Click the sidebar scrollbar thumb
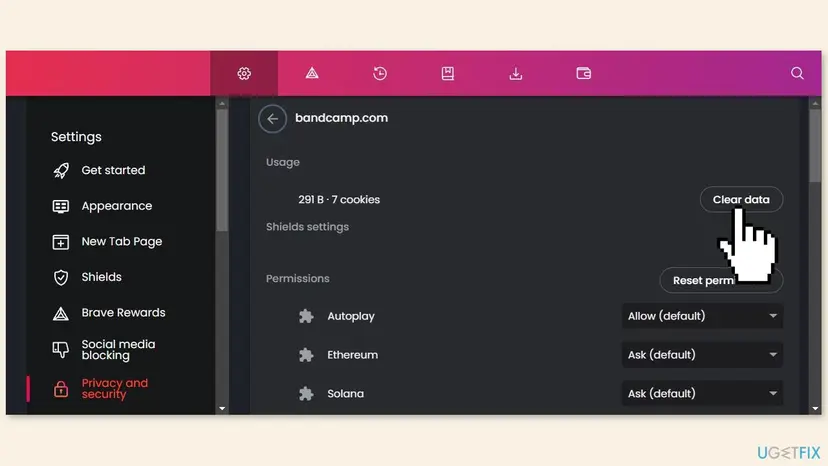828x466 pixels. pos(222,170)
